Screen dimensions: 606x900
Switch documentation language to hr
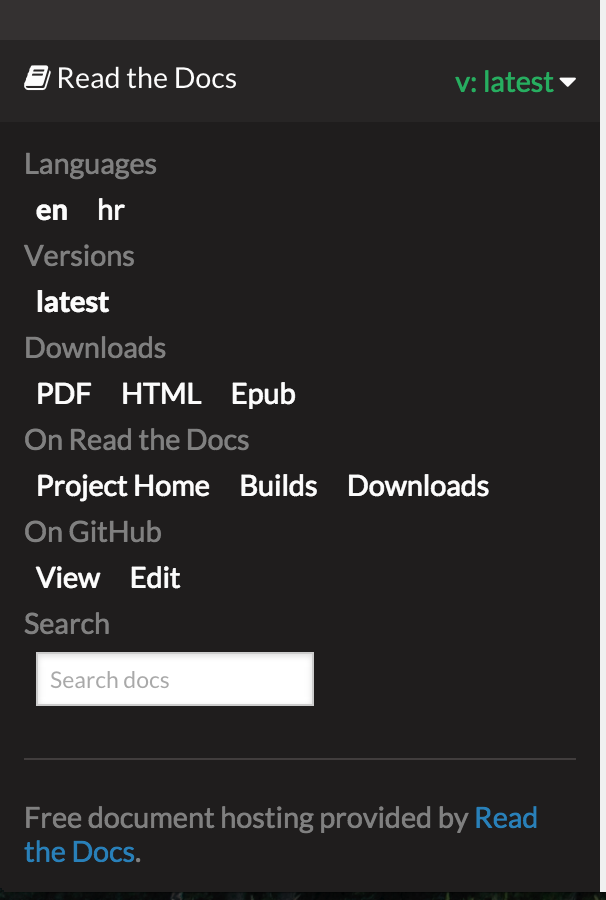111,210
